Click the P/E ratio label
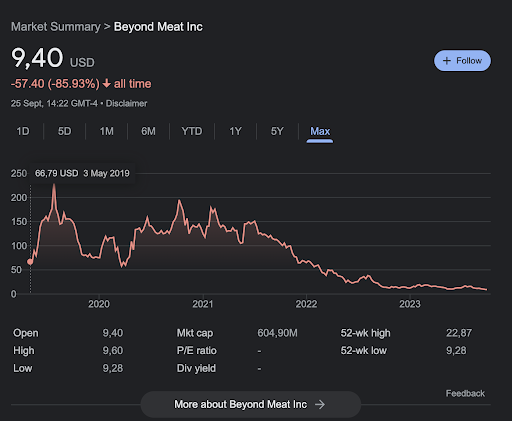Screen dimensions: 512x421 pos(197,351)
